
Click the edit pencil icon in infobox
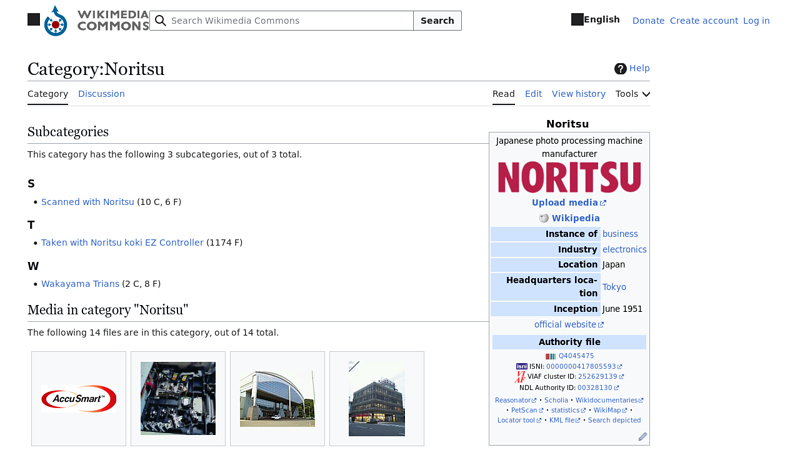642,437
